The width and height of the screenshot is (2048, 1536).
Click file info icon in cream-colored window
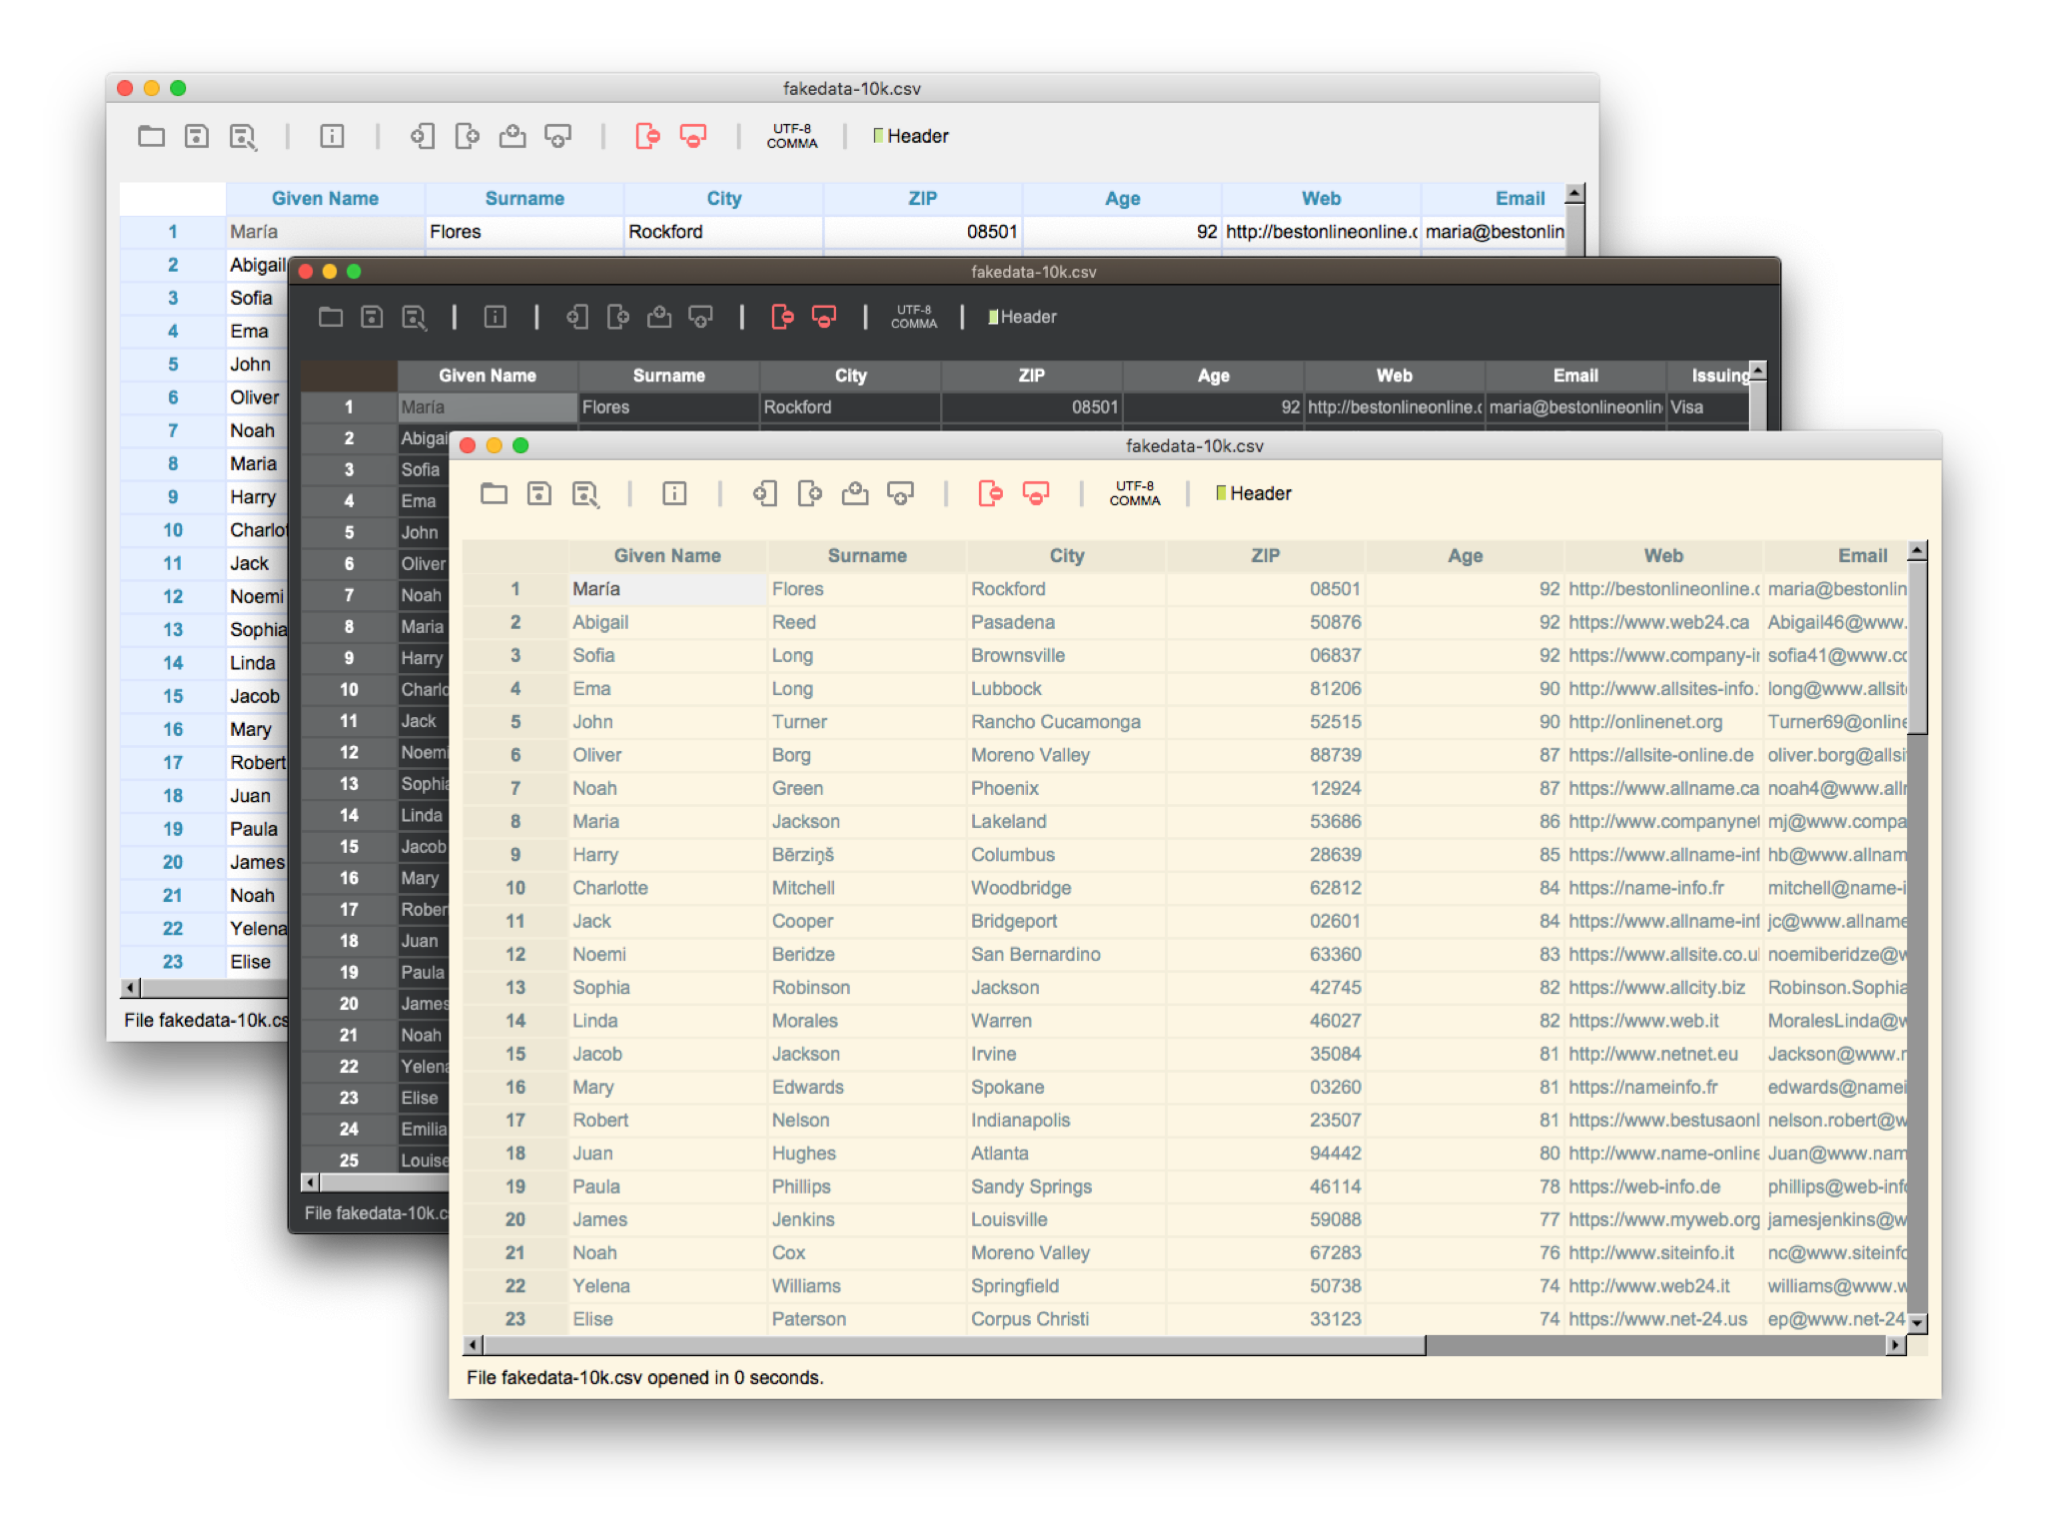pos(674,493)
